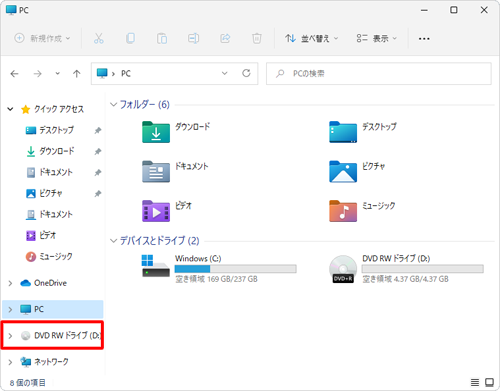Minimize the PC window

pyautogui.click(x=424, y=10)
